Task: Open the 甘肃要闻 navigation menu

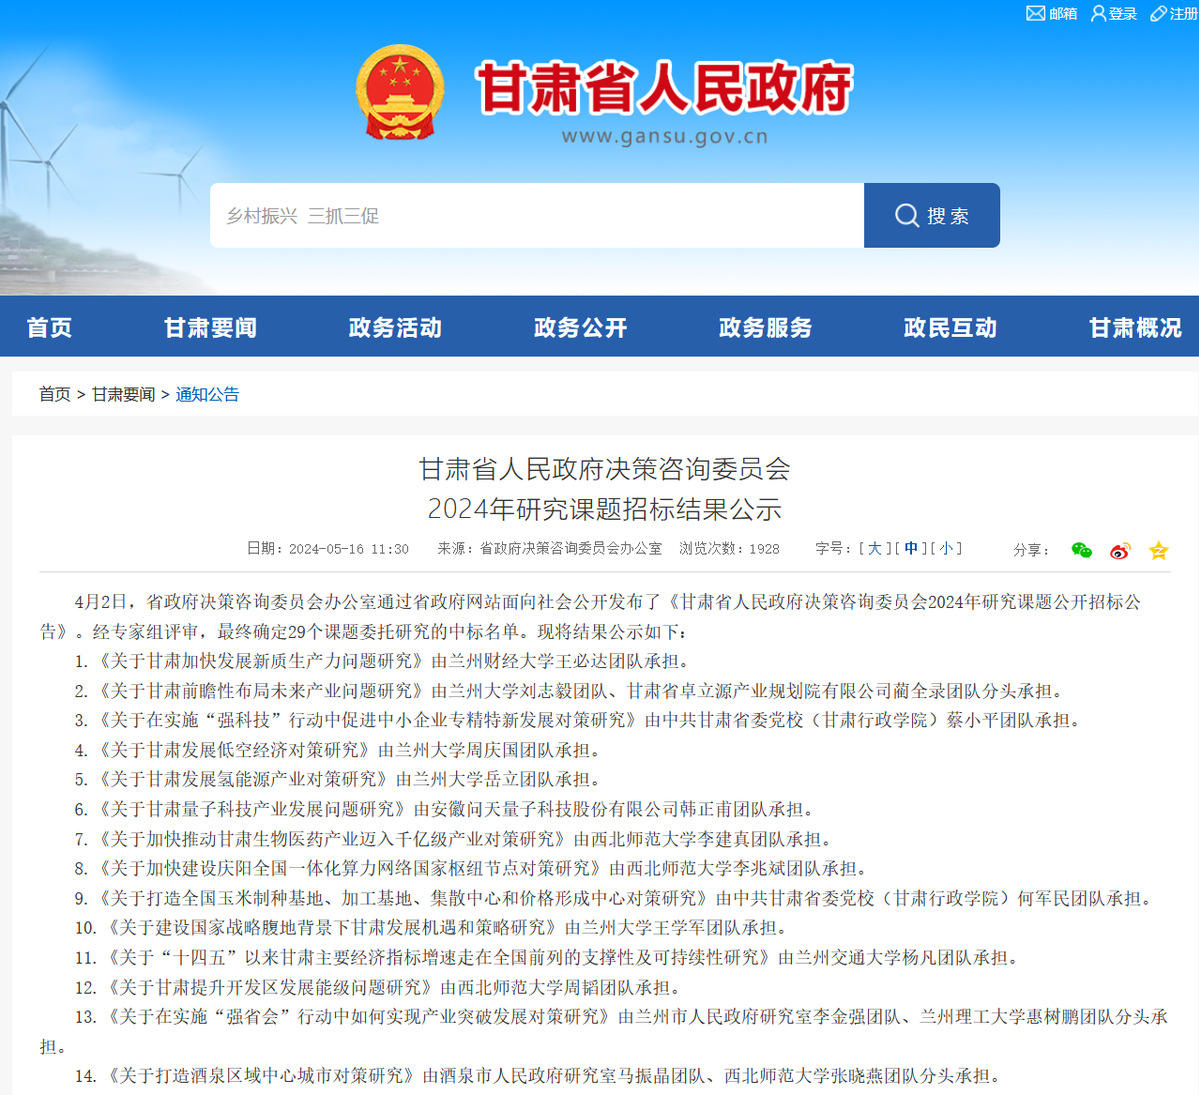Action: [x=210, y=327]
